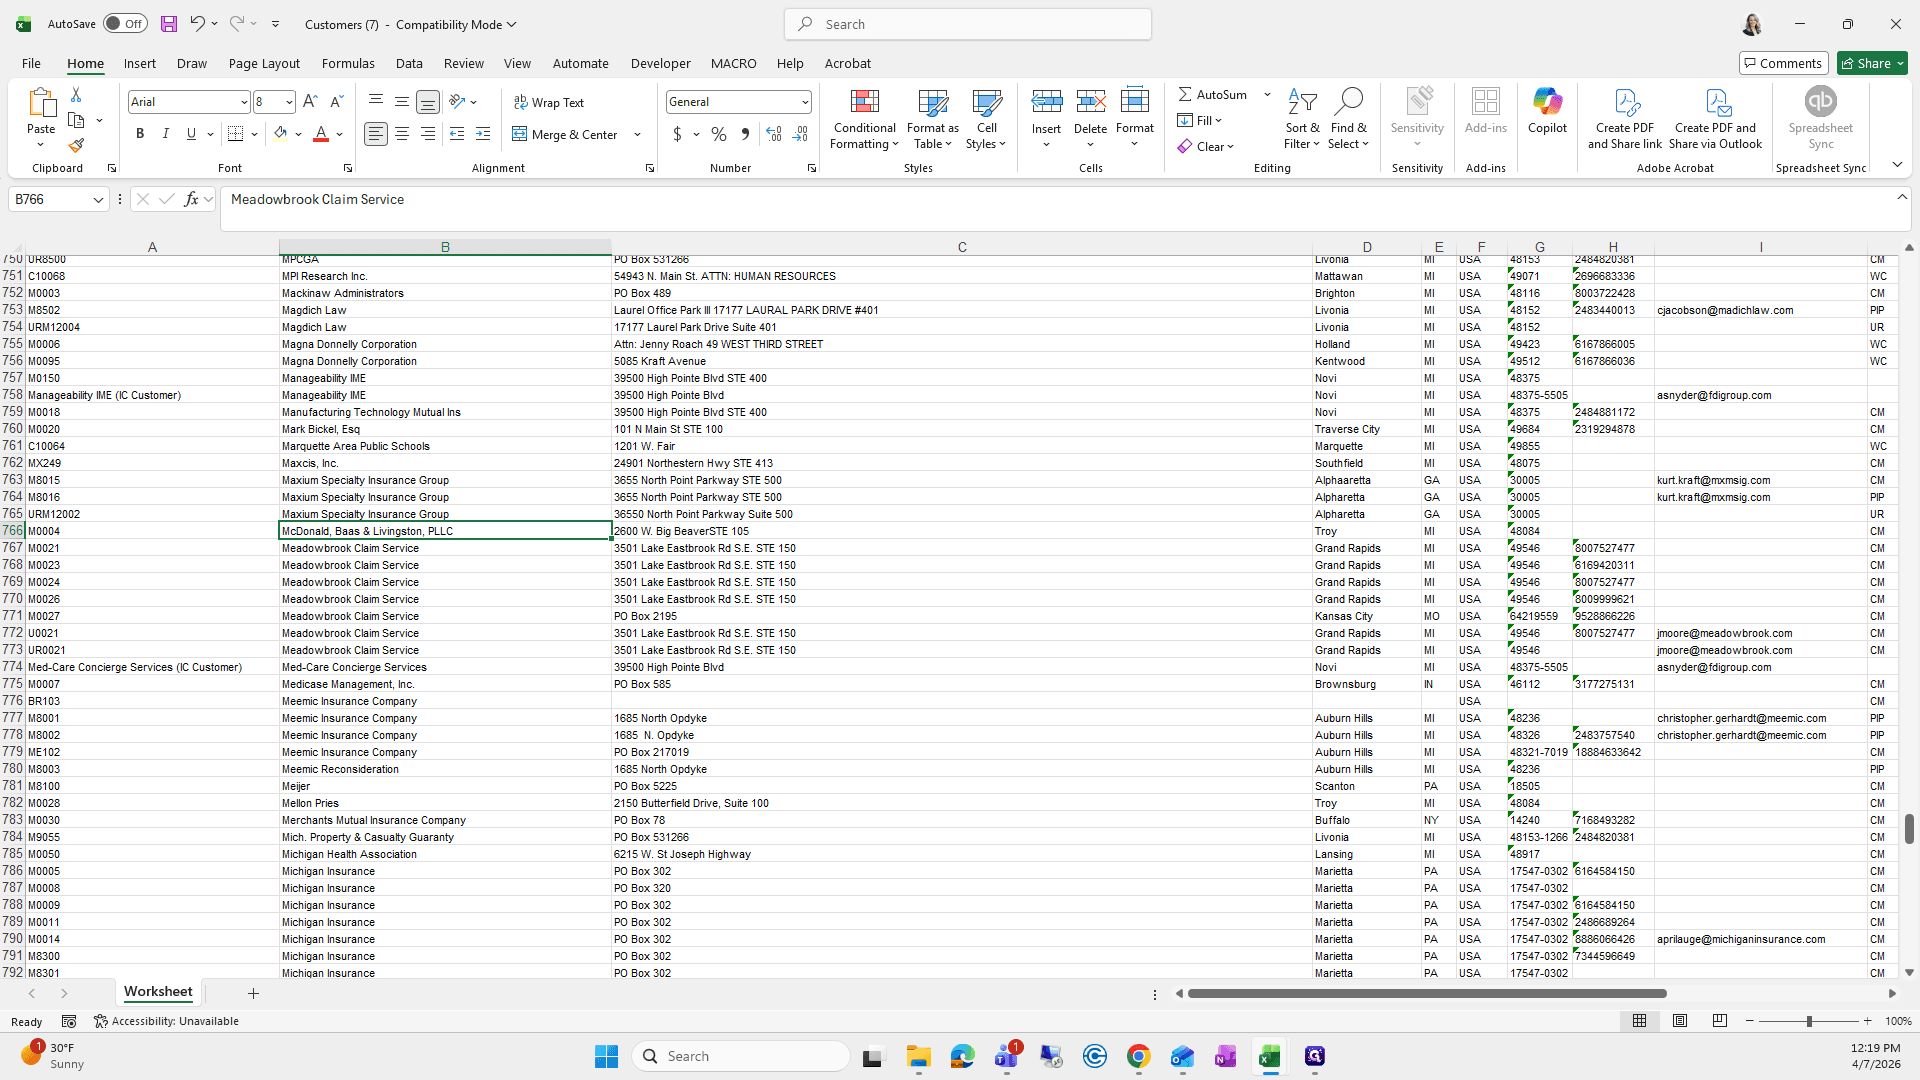Switch to the Formulas ribbon tab

click(348, 63)
